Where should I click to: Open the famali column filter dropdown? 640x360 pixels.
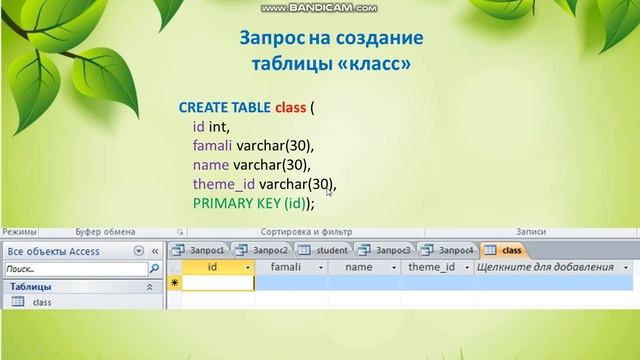pyautogui.click(x=321, y=268)
